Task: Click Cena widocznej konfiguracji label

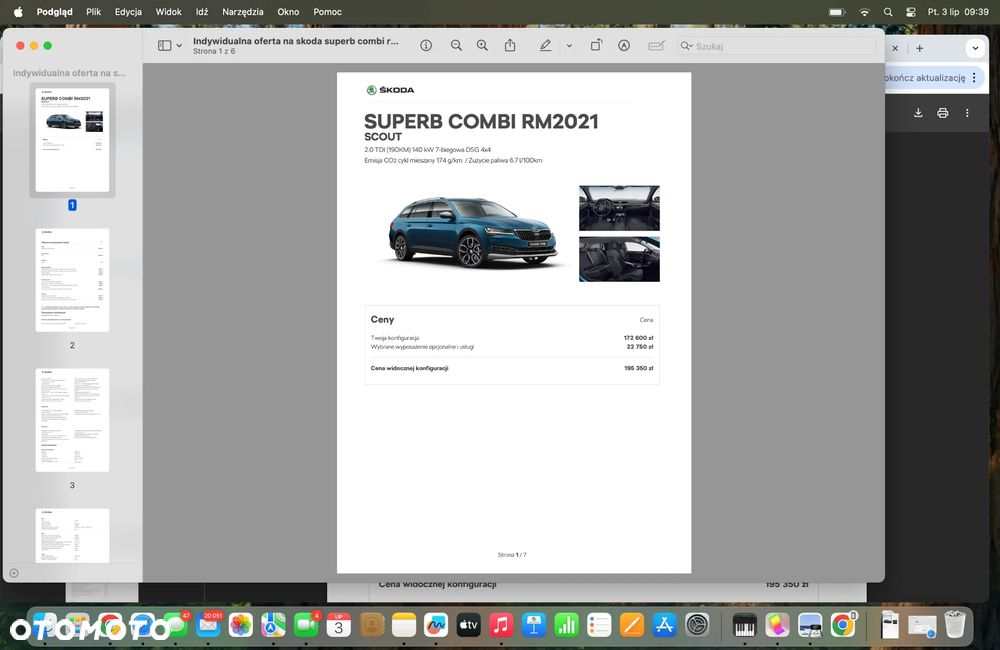Action: pos(409,368)
